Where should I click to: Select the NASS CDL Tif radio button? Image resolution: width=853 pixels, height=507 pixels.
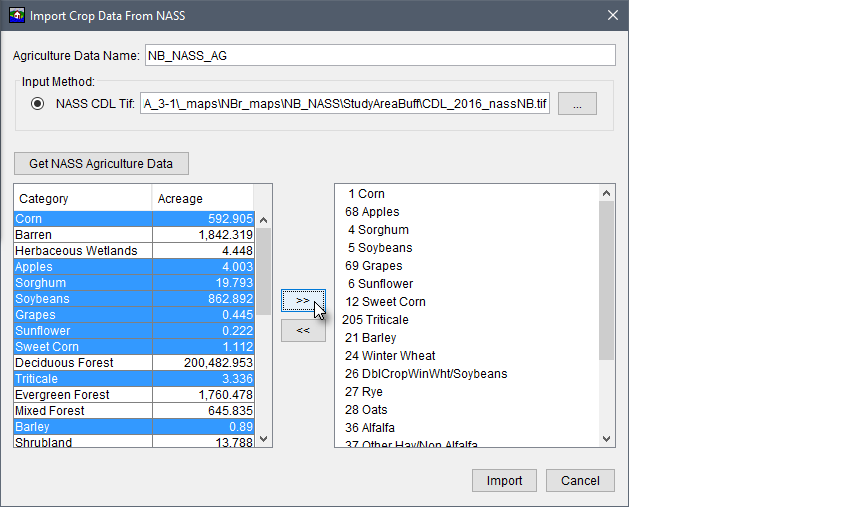[x=38, y=103]
